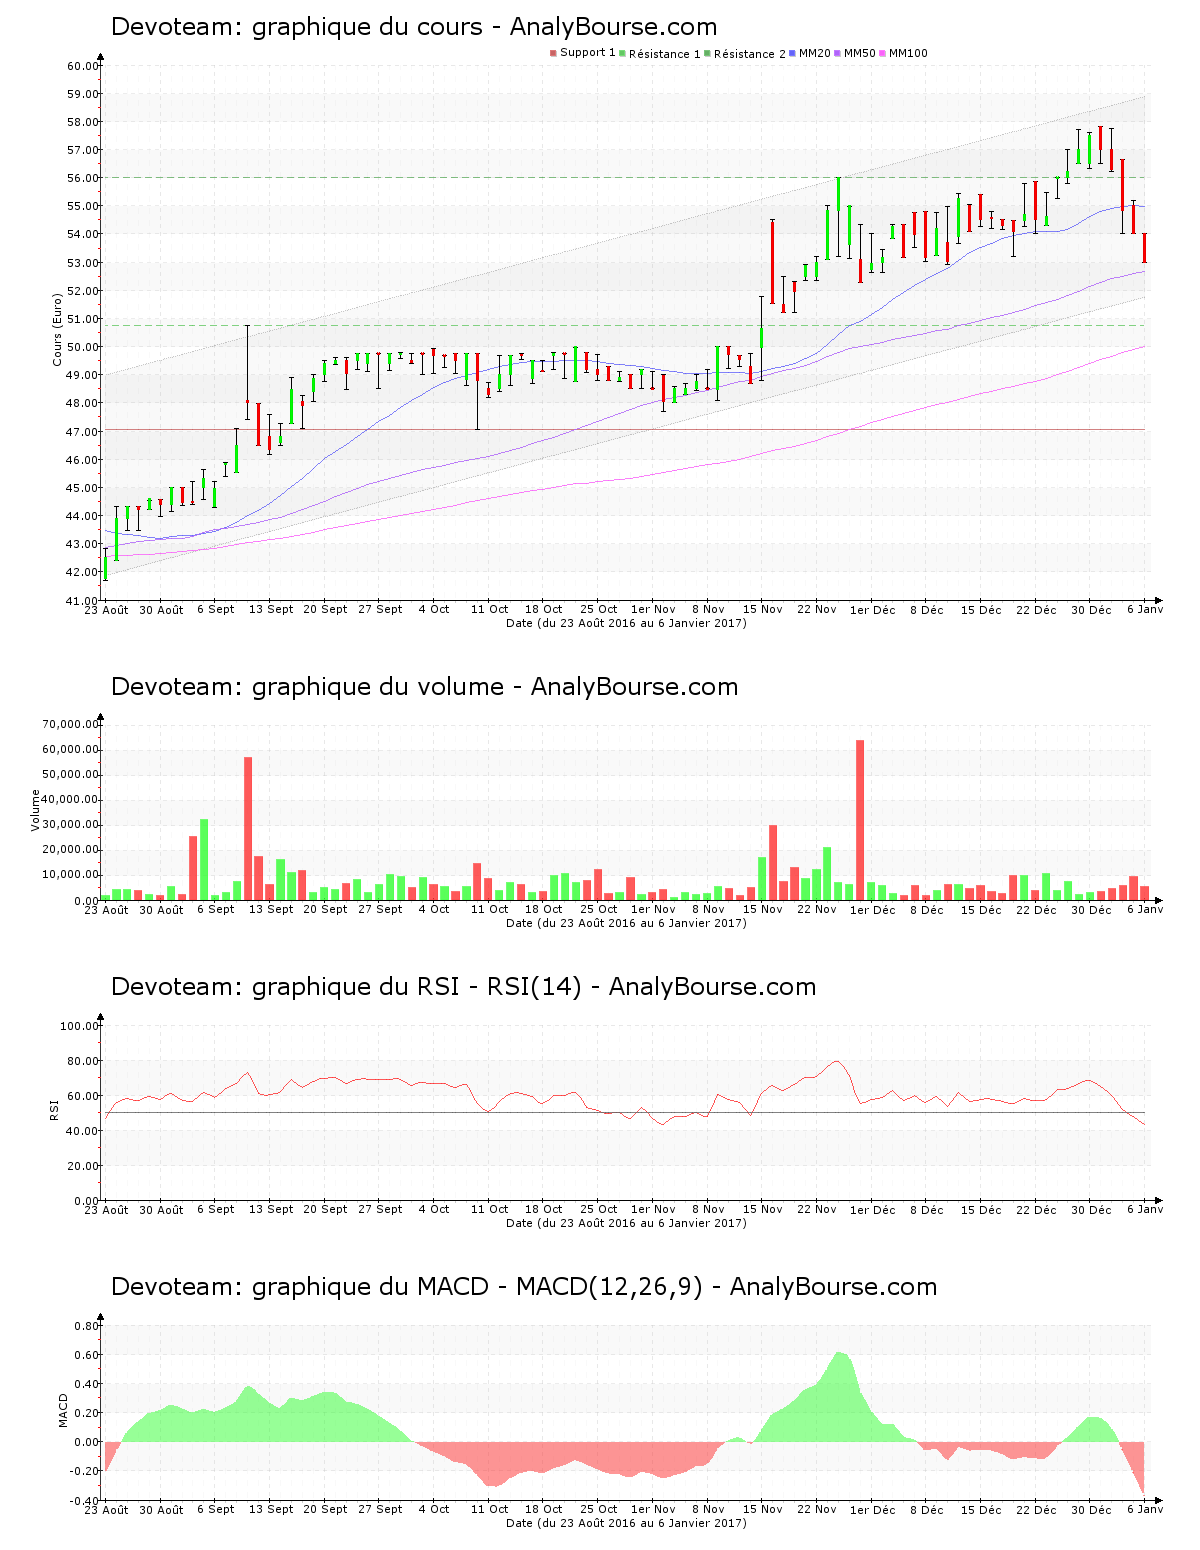1200x1550 pixels.
Task: Click the tall green volume bar near 6 Sept
Action: 204,860
